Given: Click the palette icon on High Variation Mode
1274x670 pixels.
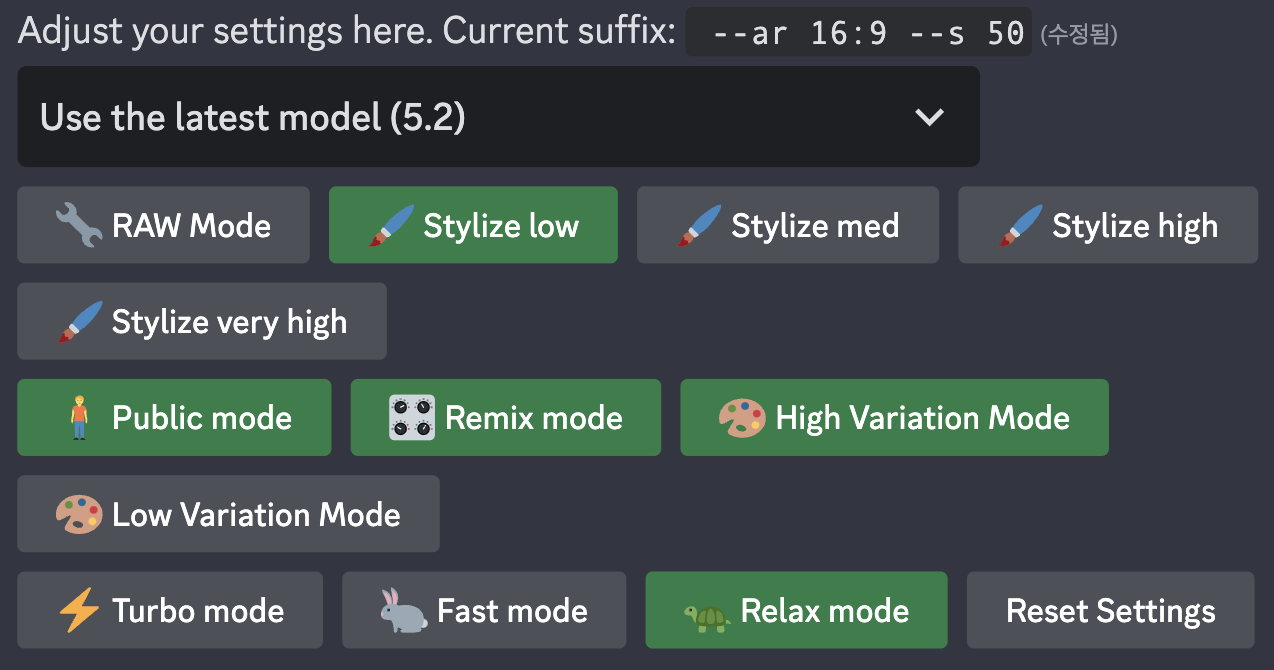Looking at the screenshot, I should pyautogui.click(x=742, y=418).
